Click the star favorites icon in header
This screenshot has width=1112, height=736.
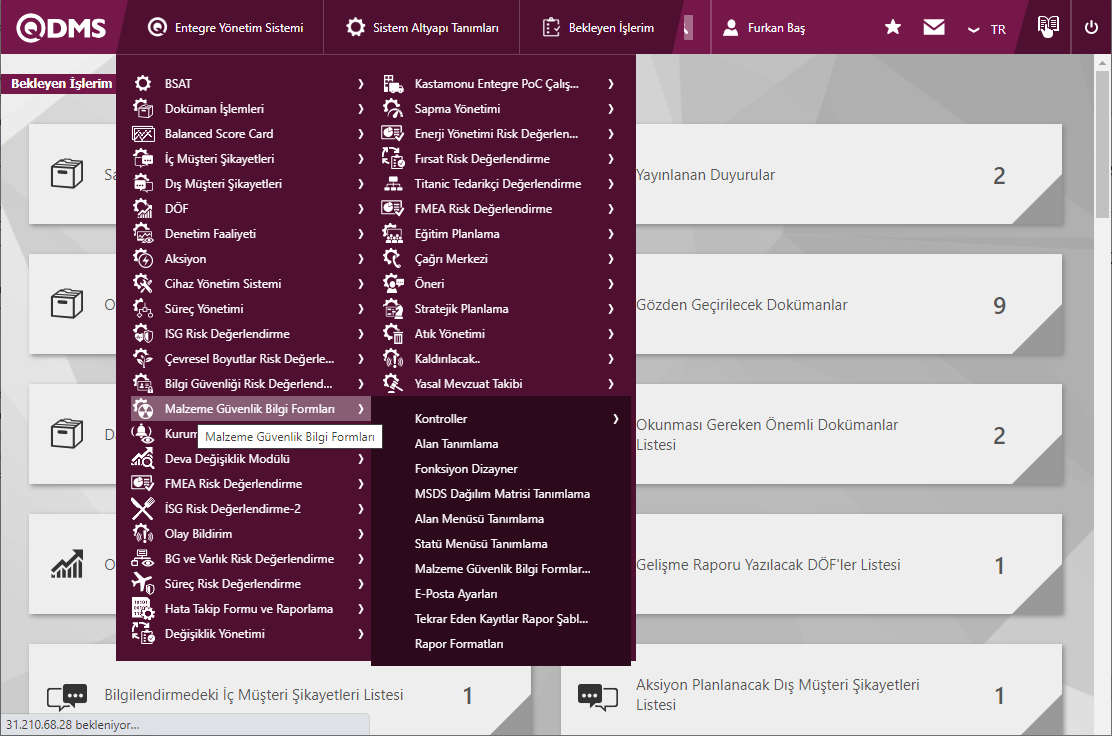pos(893,28)
